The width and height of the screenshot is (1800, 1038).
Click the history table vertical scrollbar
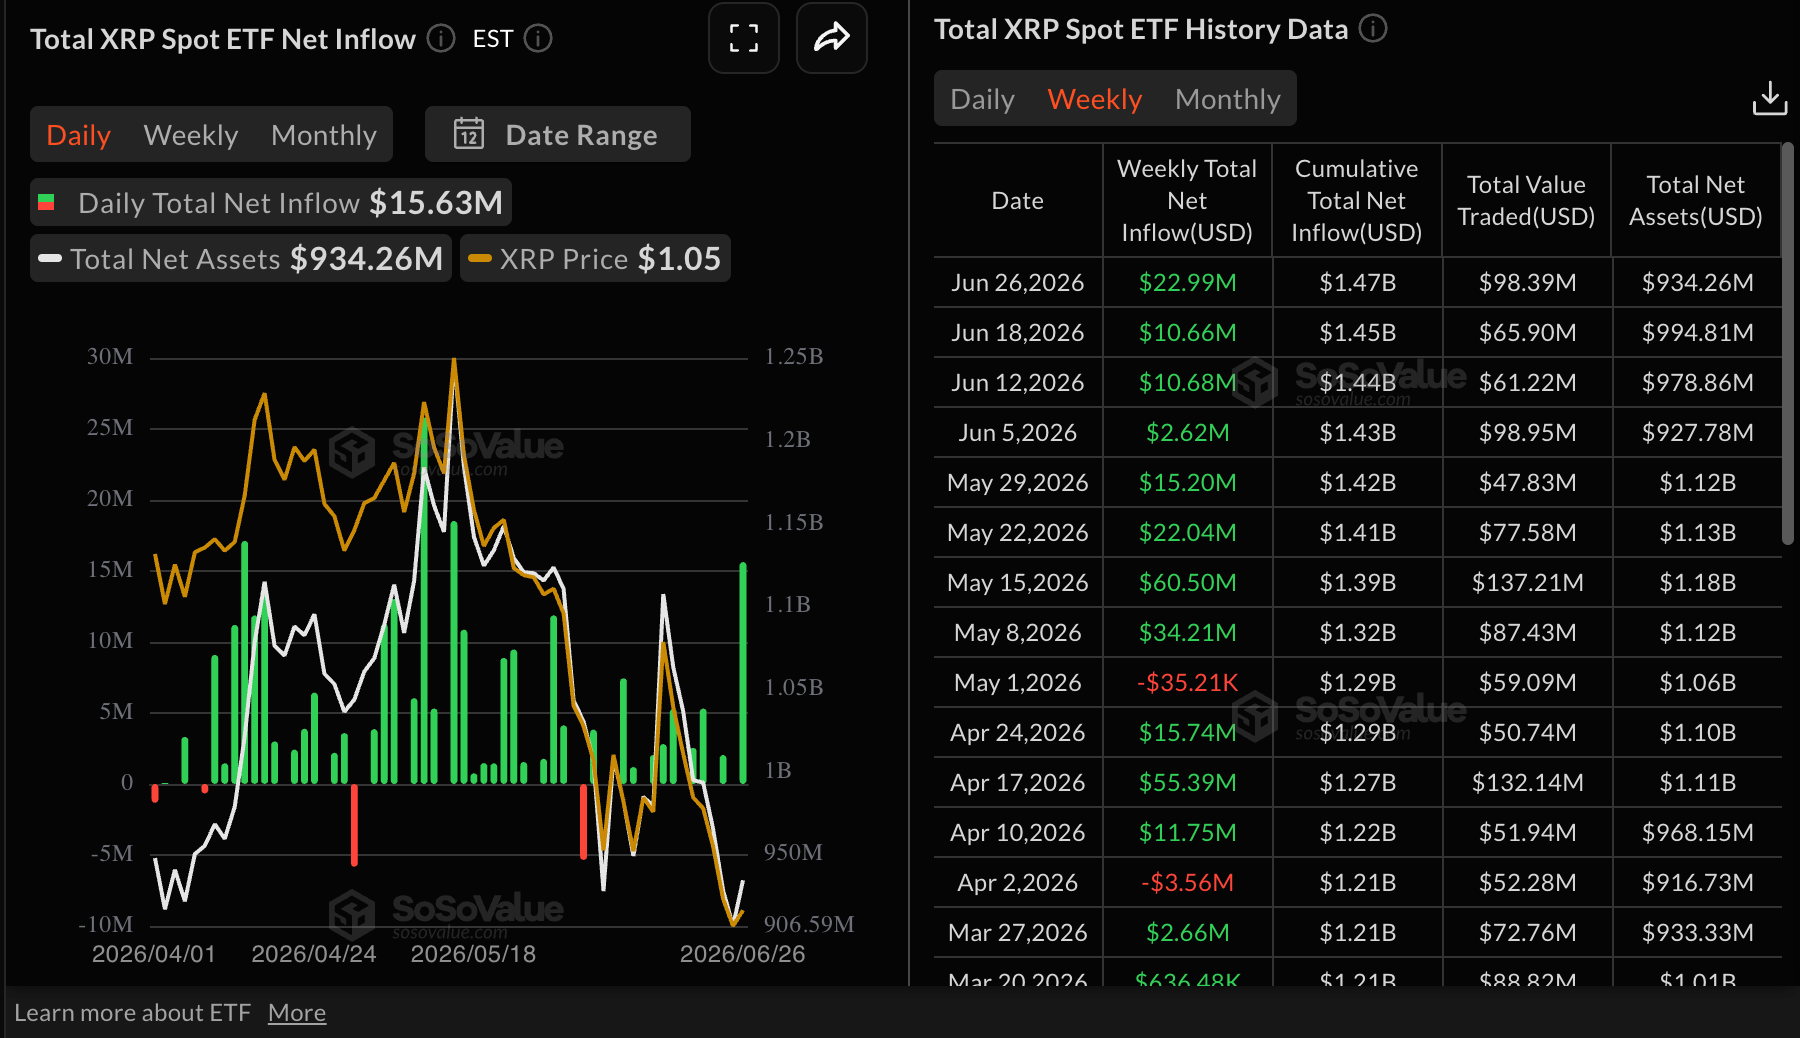coord(1788,345)
